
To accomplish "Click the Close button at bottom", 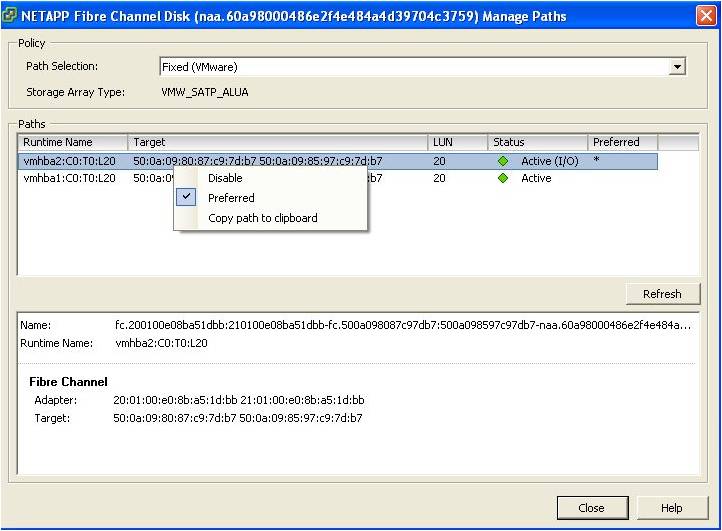I will pos(591,507).
